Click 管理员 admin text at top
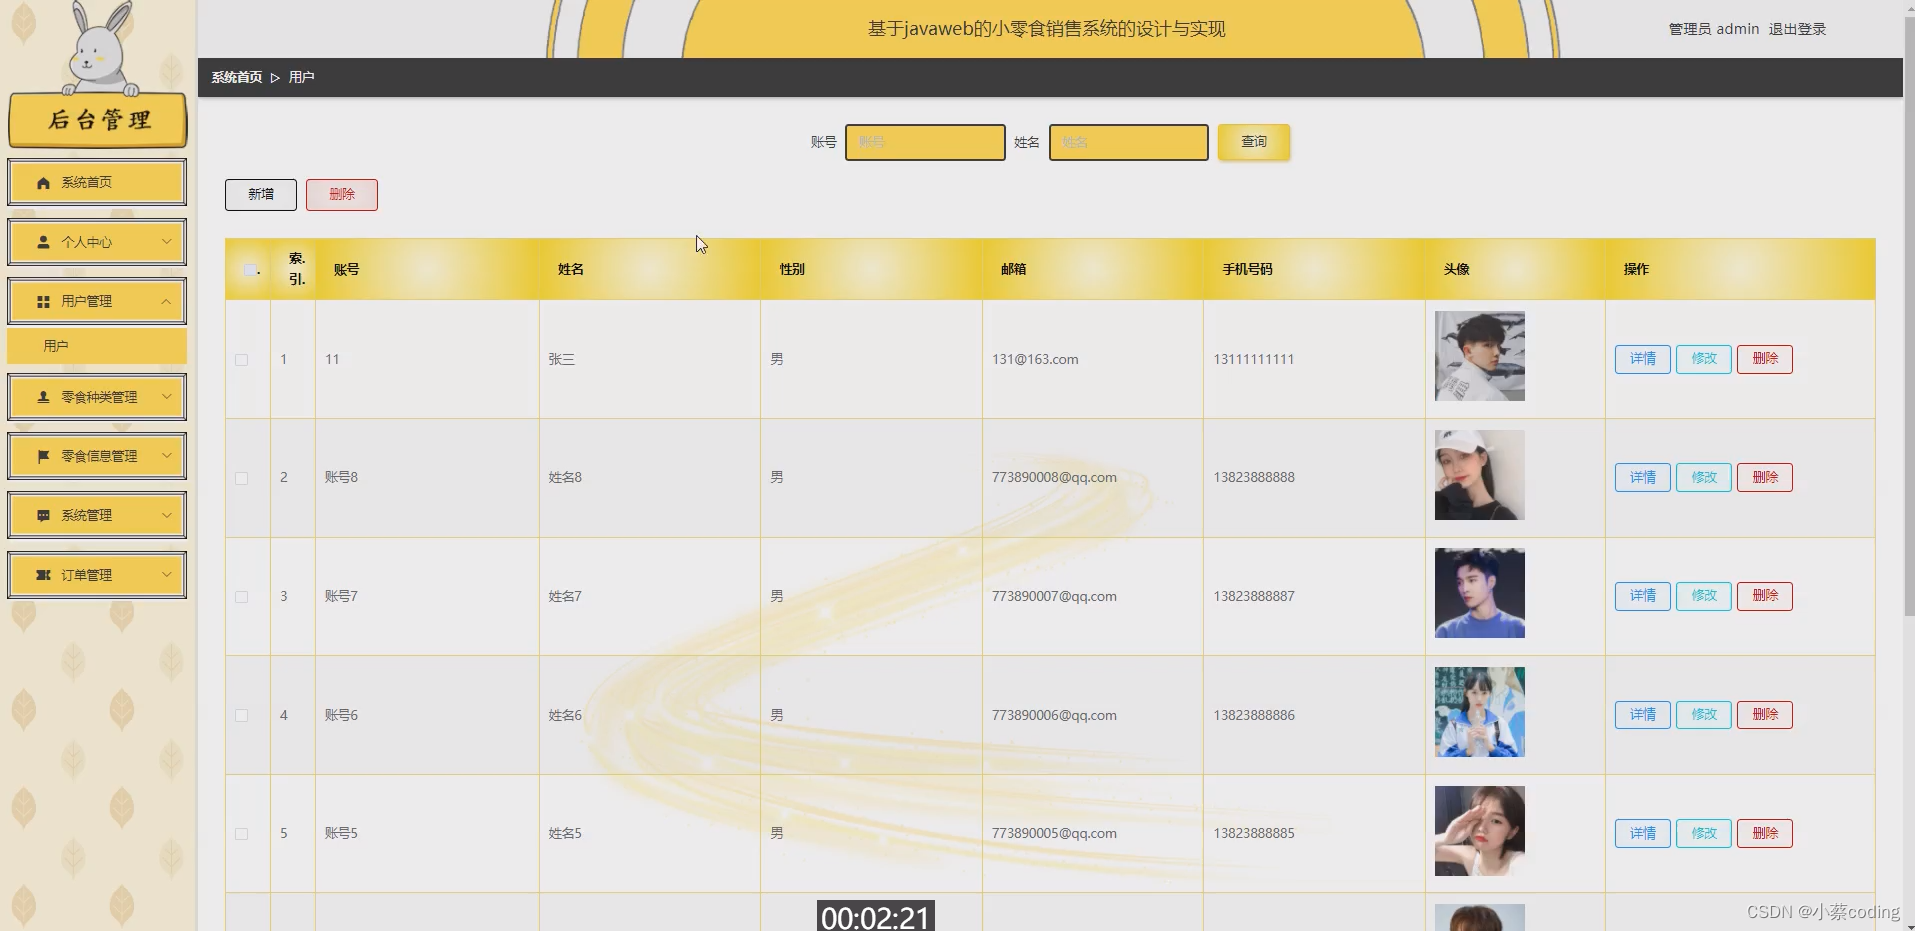Image resolution: width=1915 pixels, height=931 pixels. 1714,29
